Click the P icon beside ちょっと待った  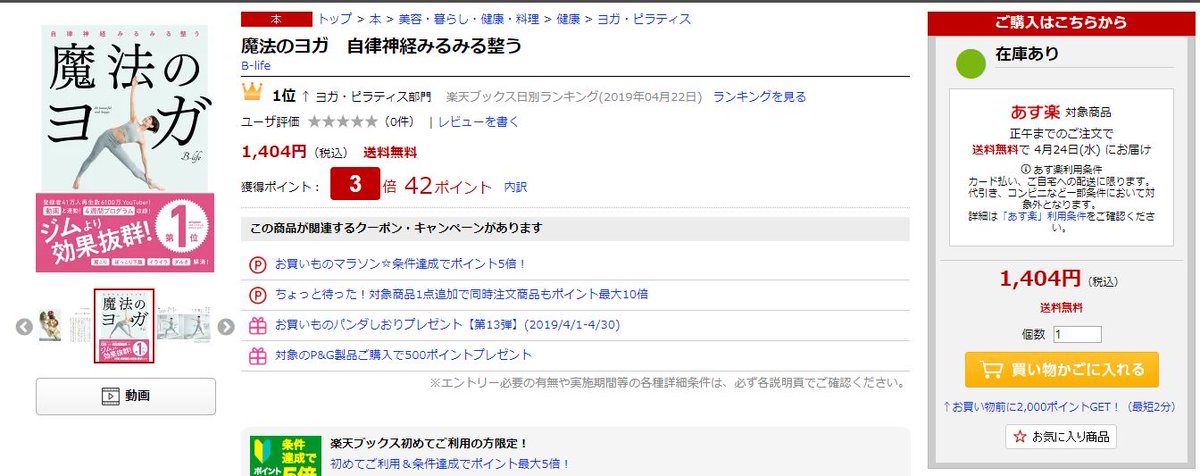[256, 294]
